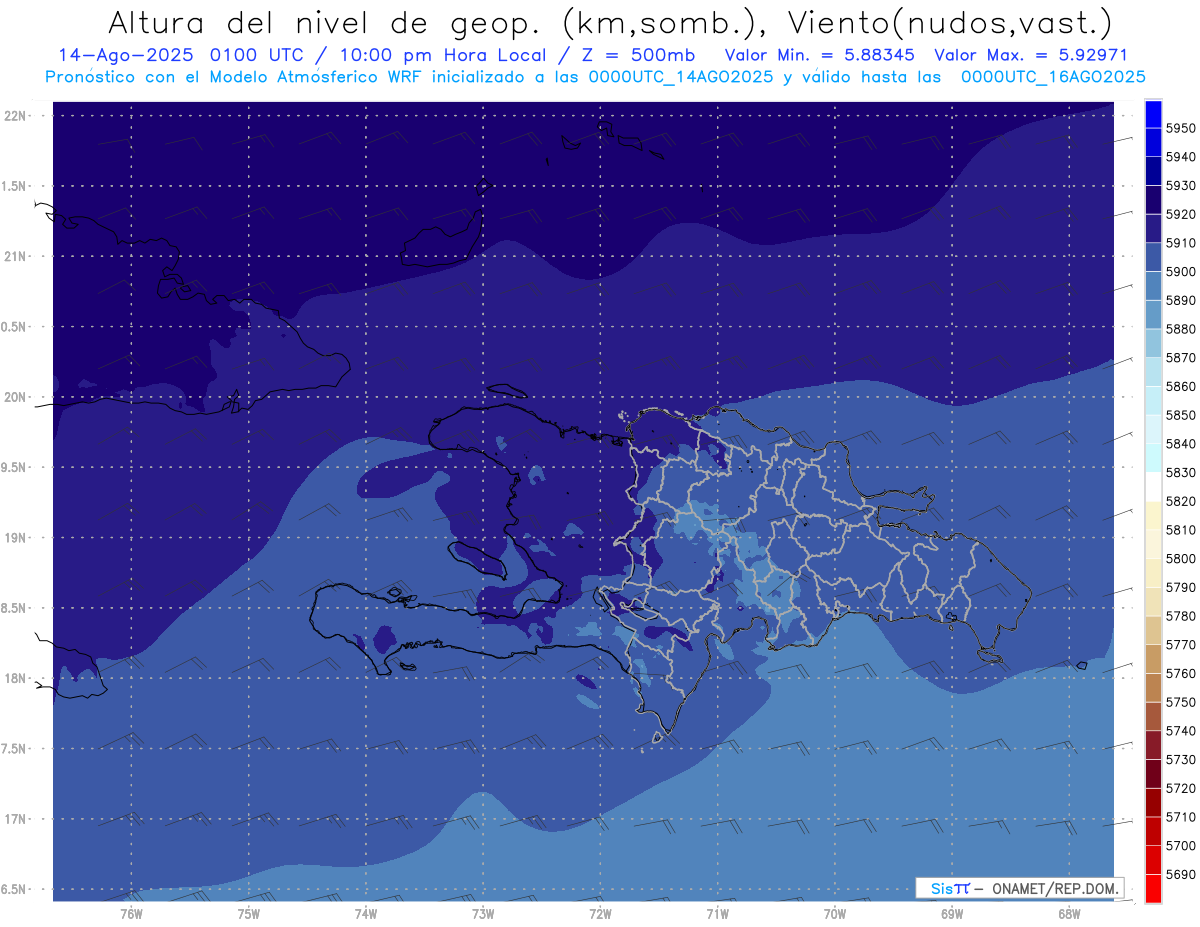Click the 5930 colorbar label
Image resolution: width=1200 pixels, height=927 pixels.
pos(1180,186)
